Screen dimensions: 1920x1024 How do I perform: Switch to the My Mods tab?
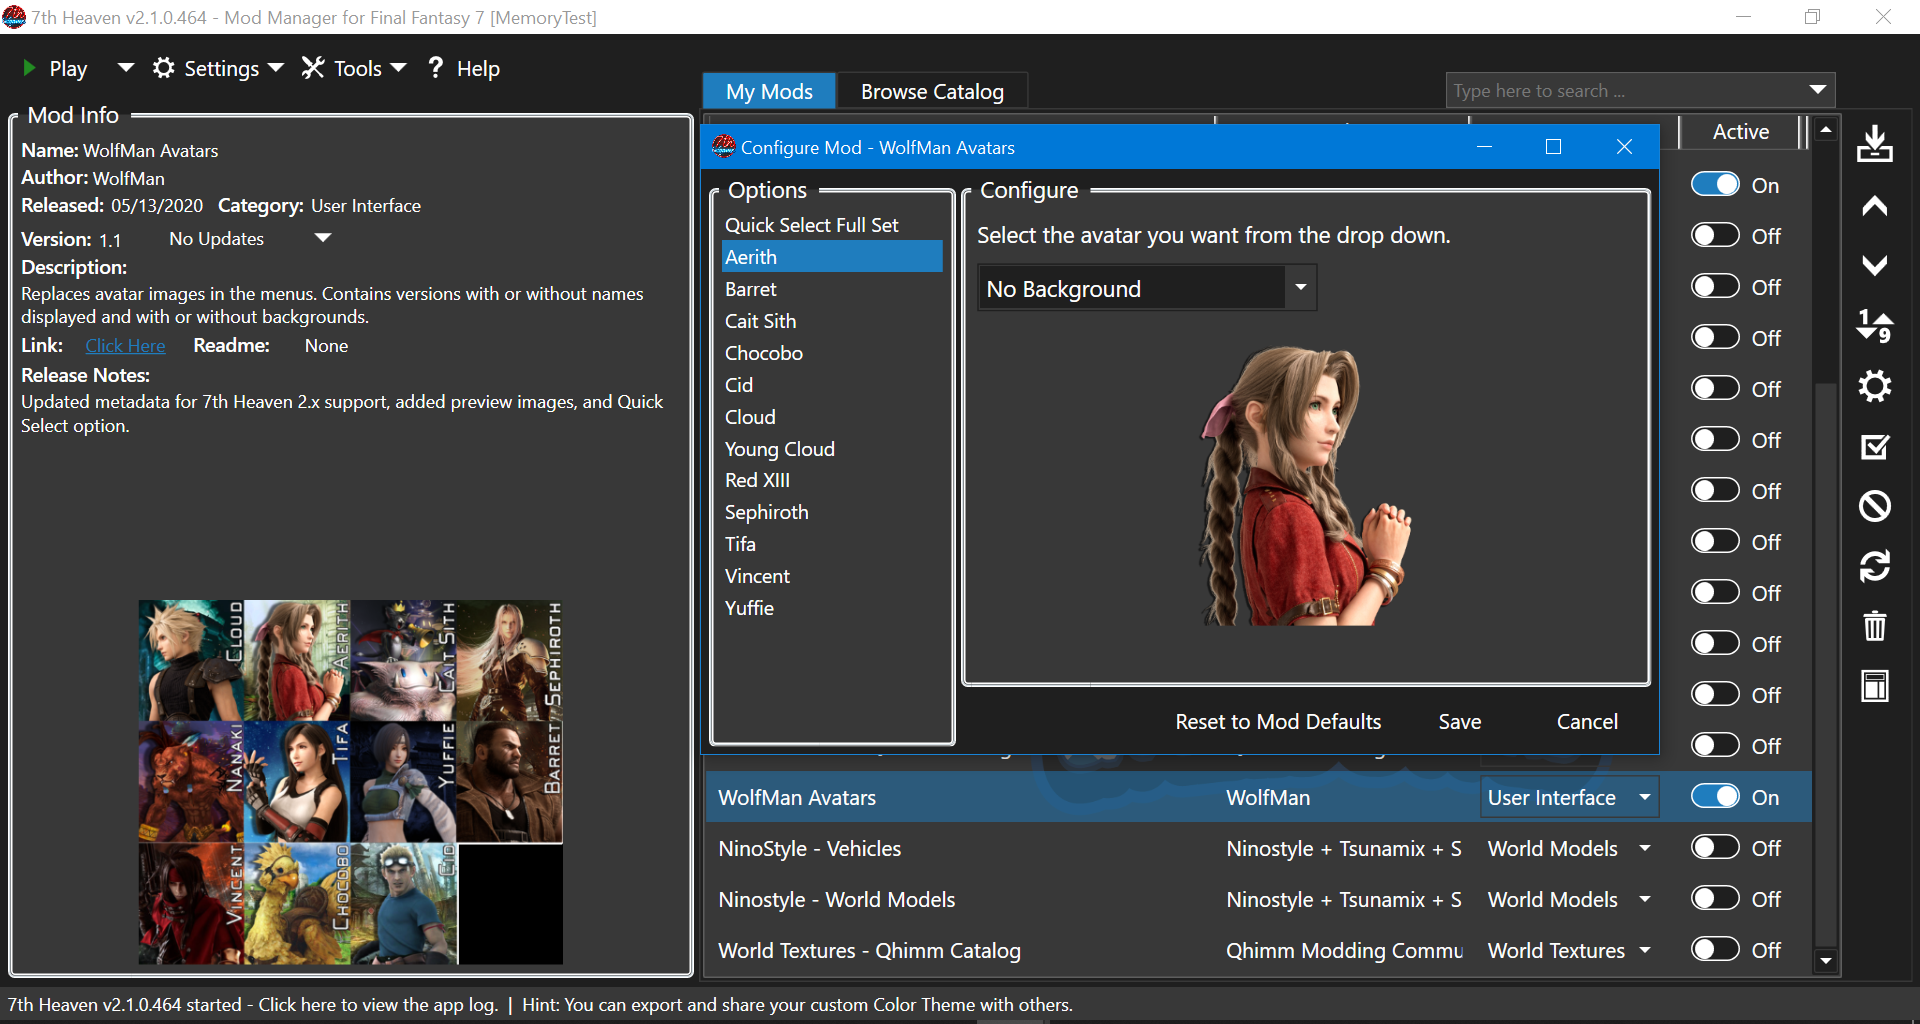click(x=769, y=91)
